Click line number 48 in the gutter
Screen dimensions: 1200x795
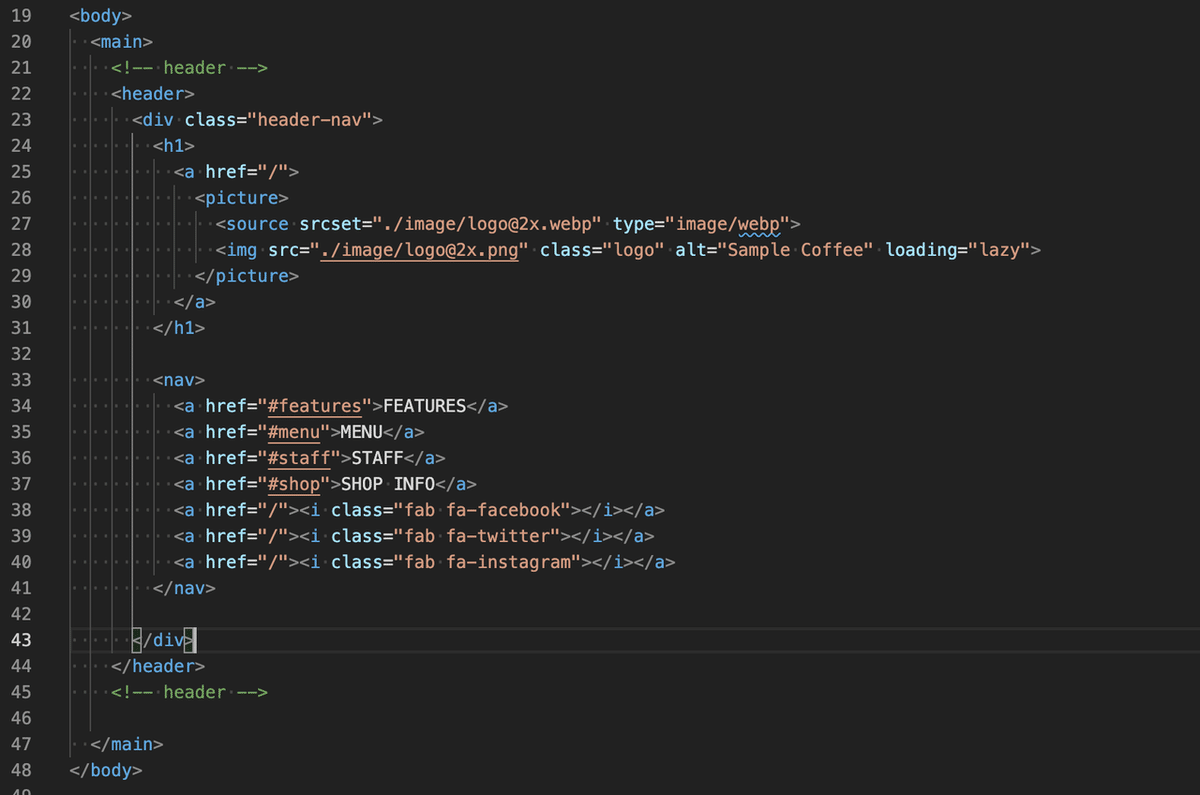[21, 770]
